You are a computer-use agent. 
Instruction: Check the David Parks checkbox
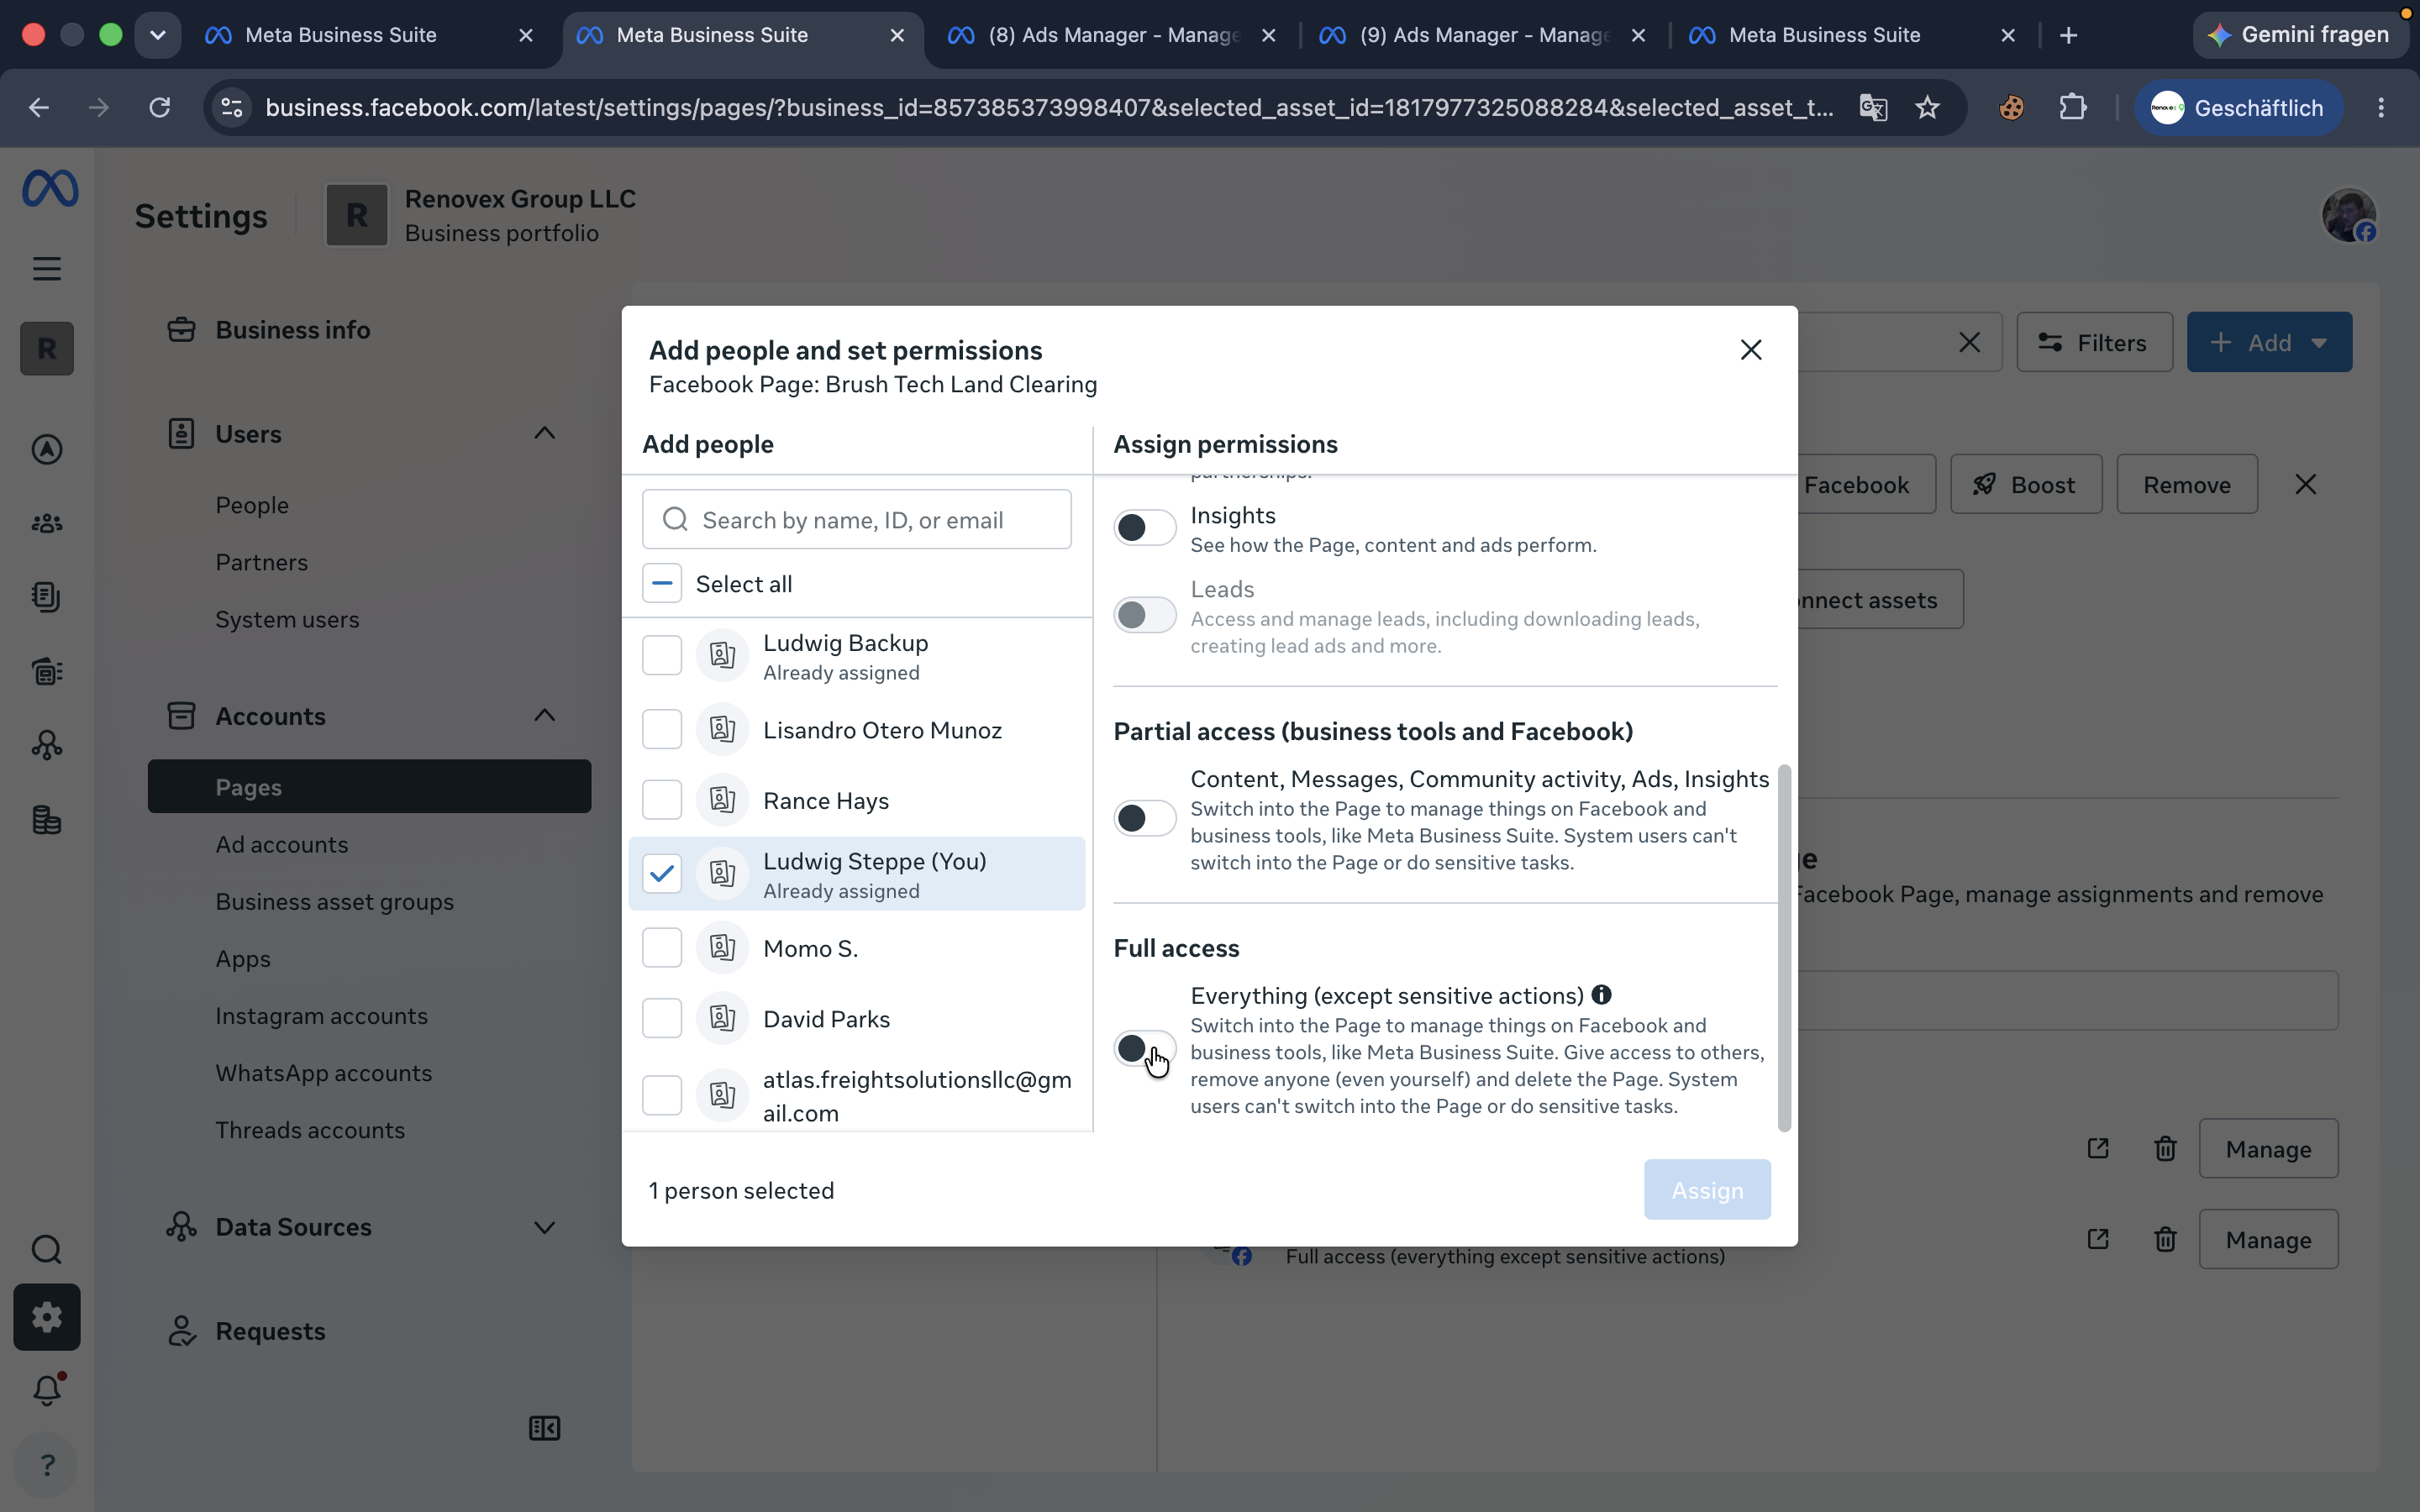pyautogui.click(x=662, y=1018)
